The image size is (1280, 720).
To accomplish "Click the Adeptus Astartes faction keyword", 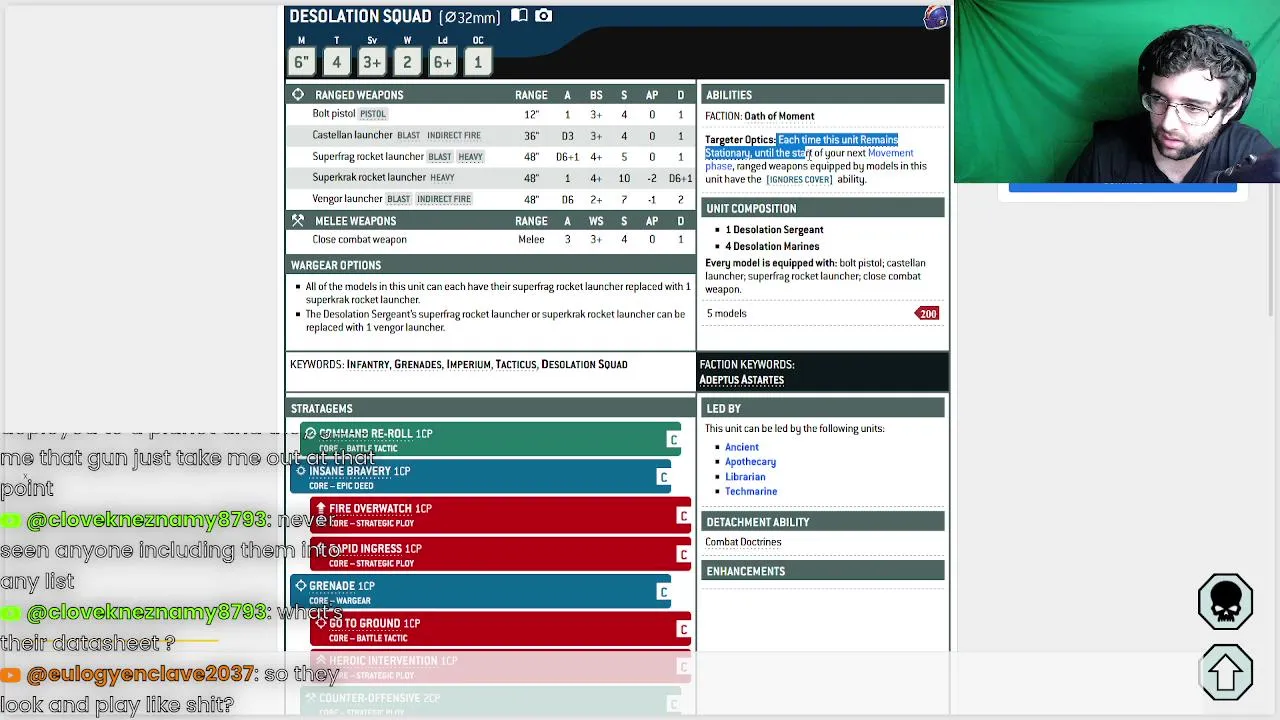I will (741, 380).
